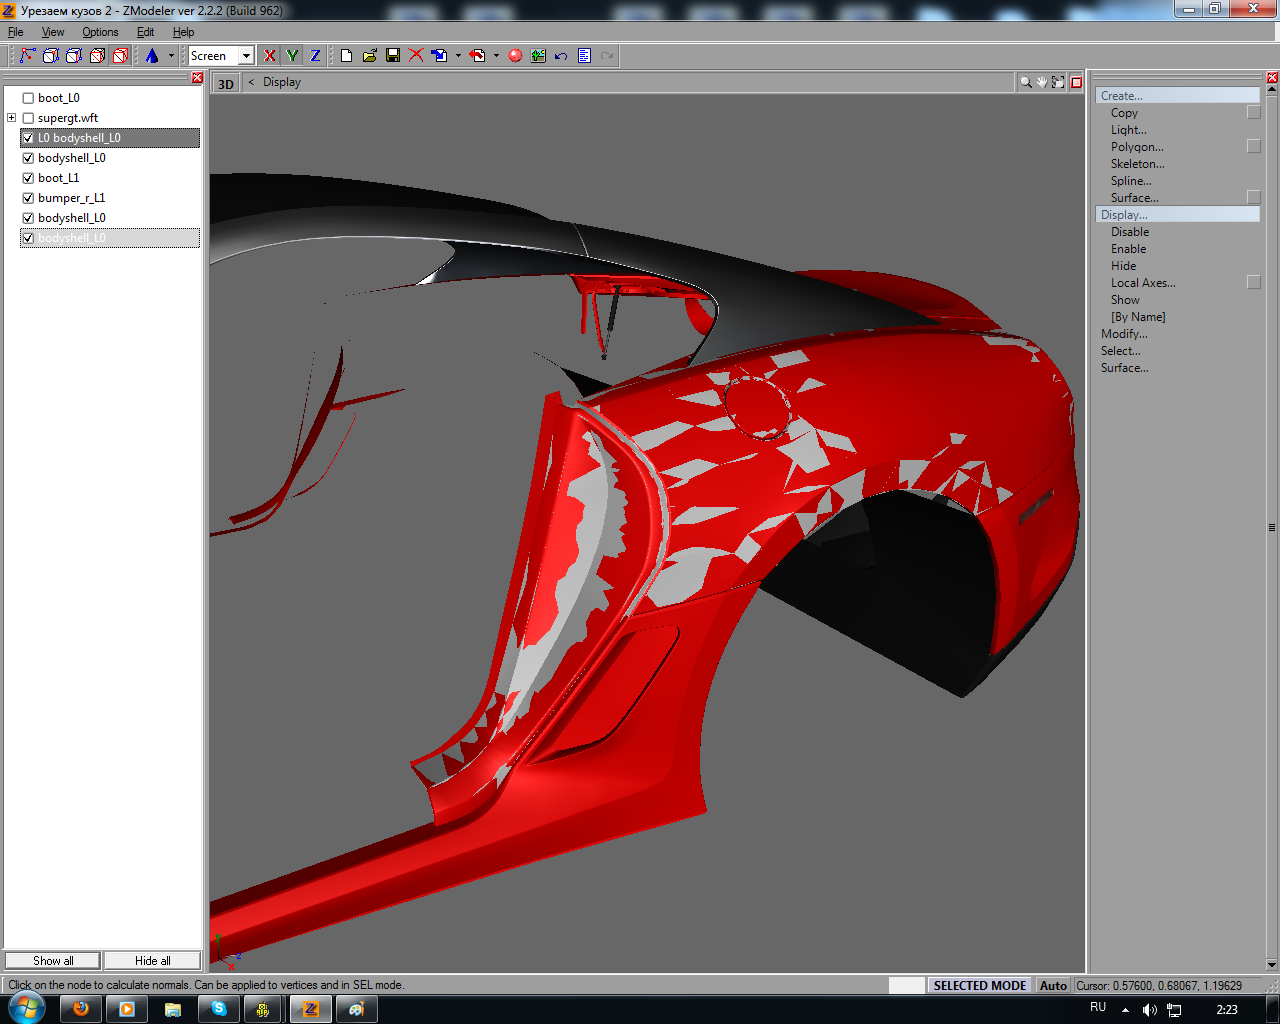Select the viewport zoom magnifier tool
The width and height of the screenshot is (1280, 1024).
point(1025,83)
